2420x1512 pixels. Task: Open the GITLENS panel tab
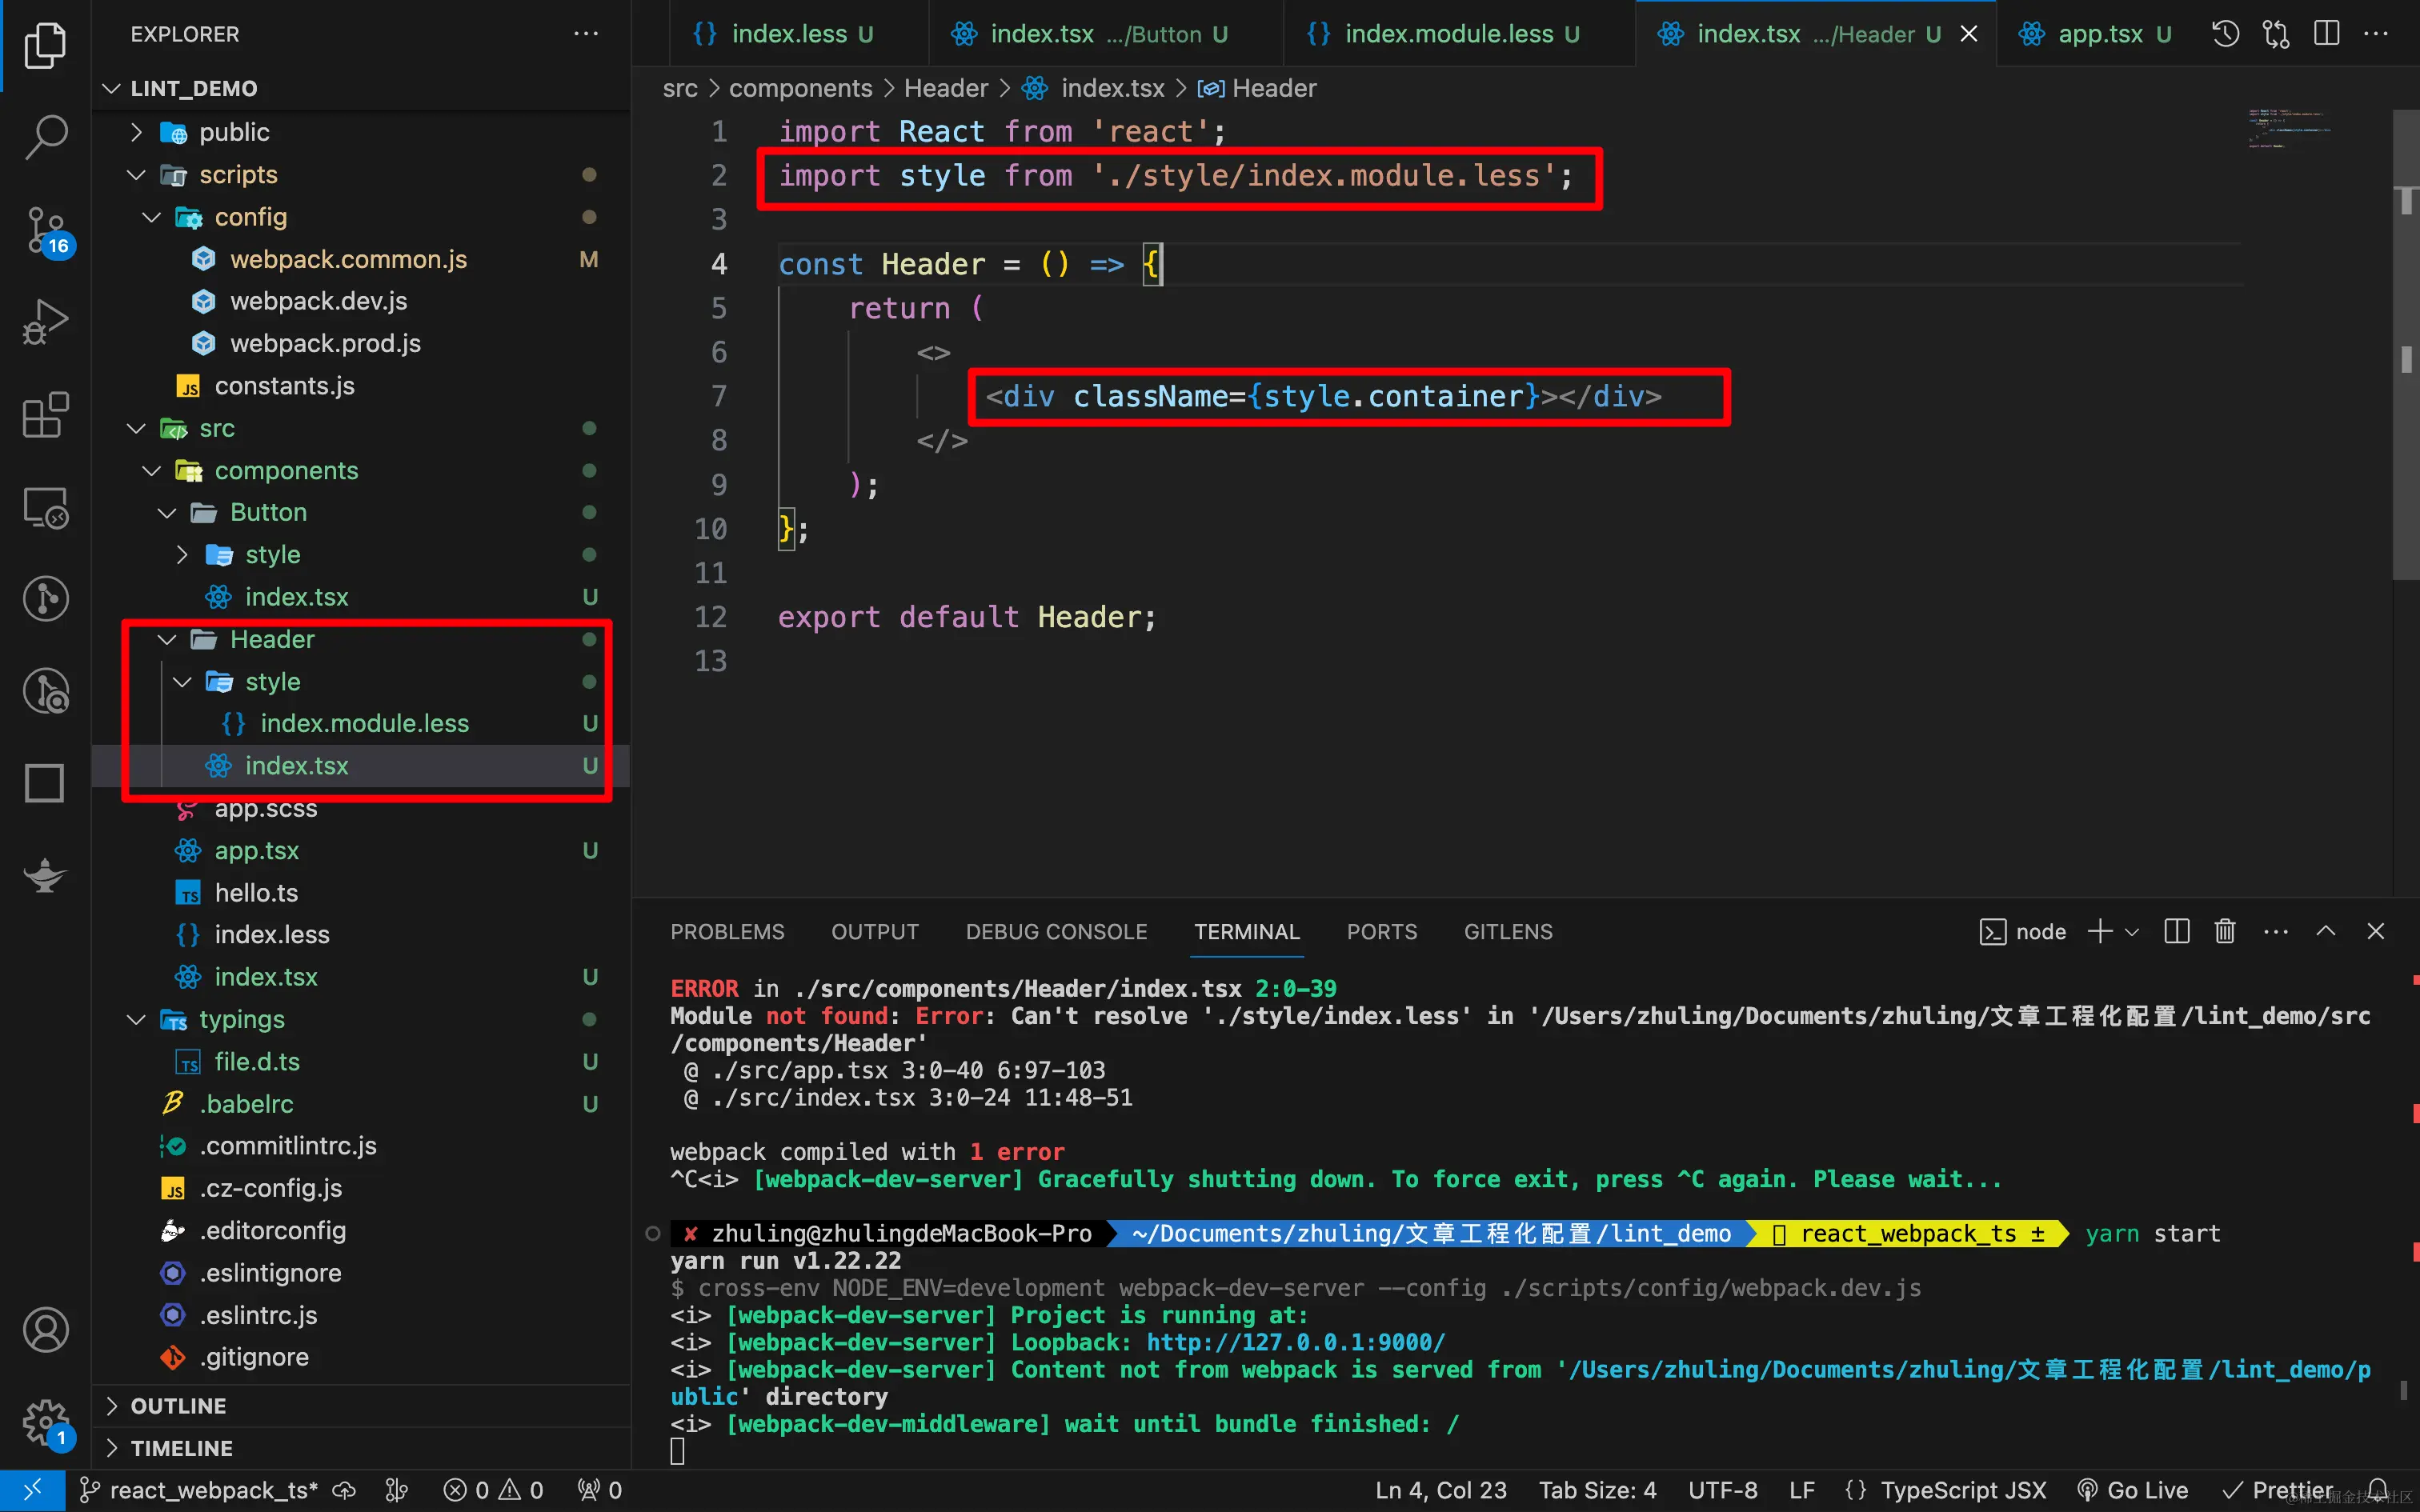coord(1508,931)
